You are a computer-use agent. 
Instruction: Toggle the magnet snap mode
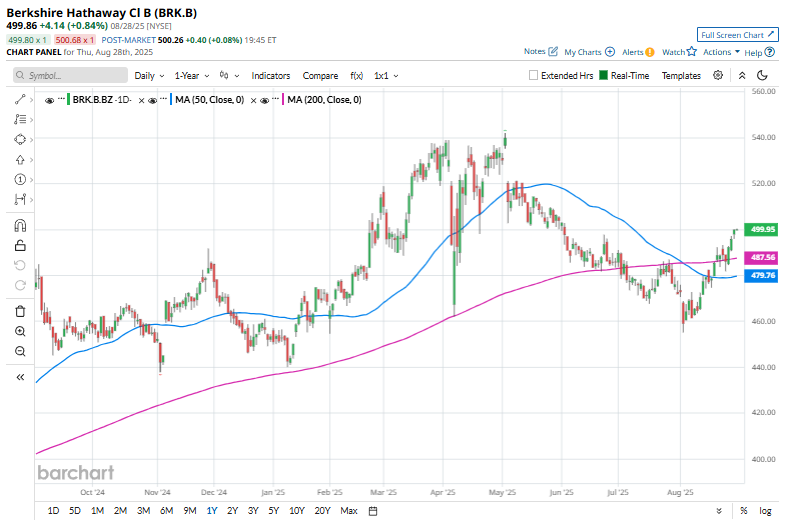[x=20, y=225]
